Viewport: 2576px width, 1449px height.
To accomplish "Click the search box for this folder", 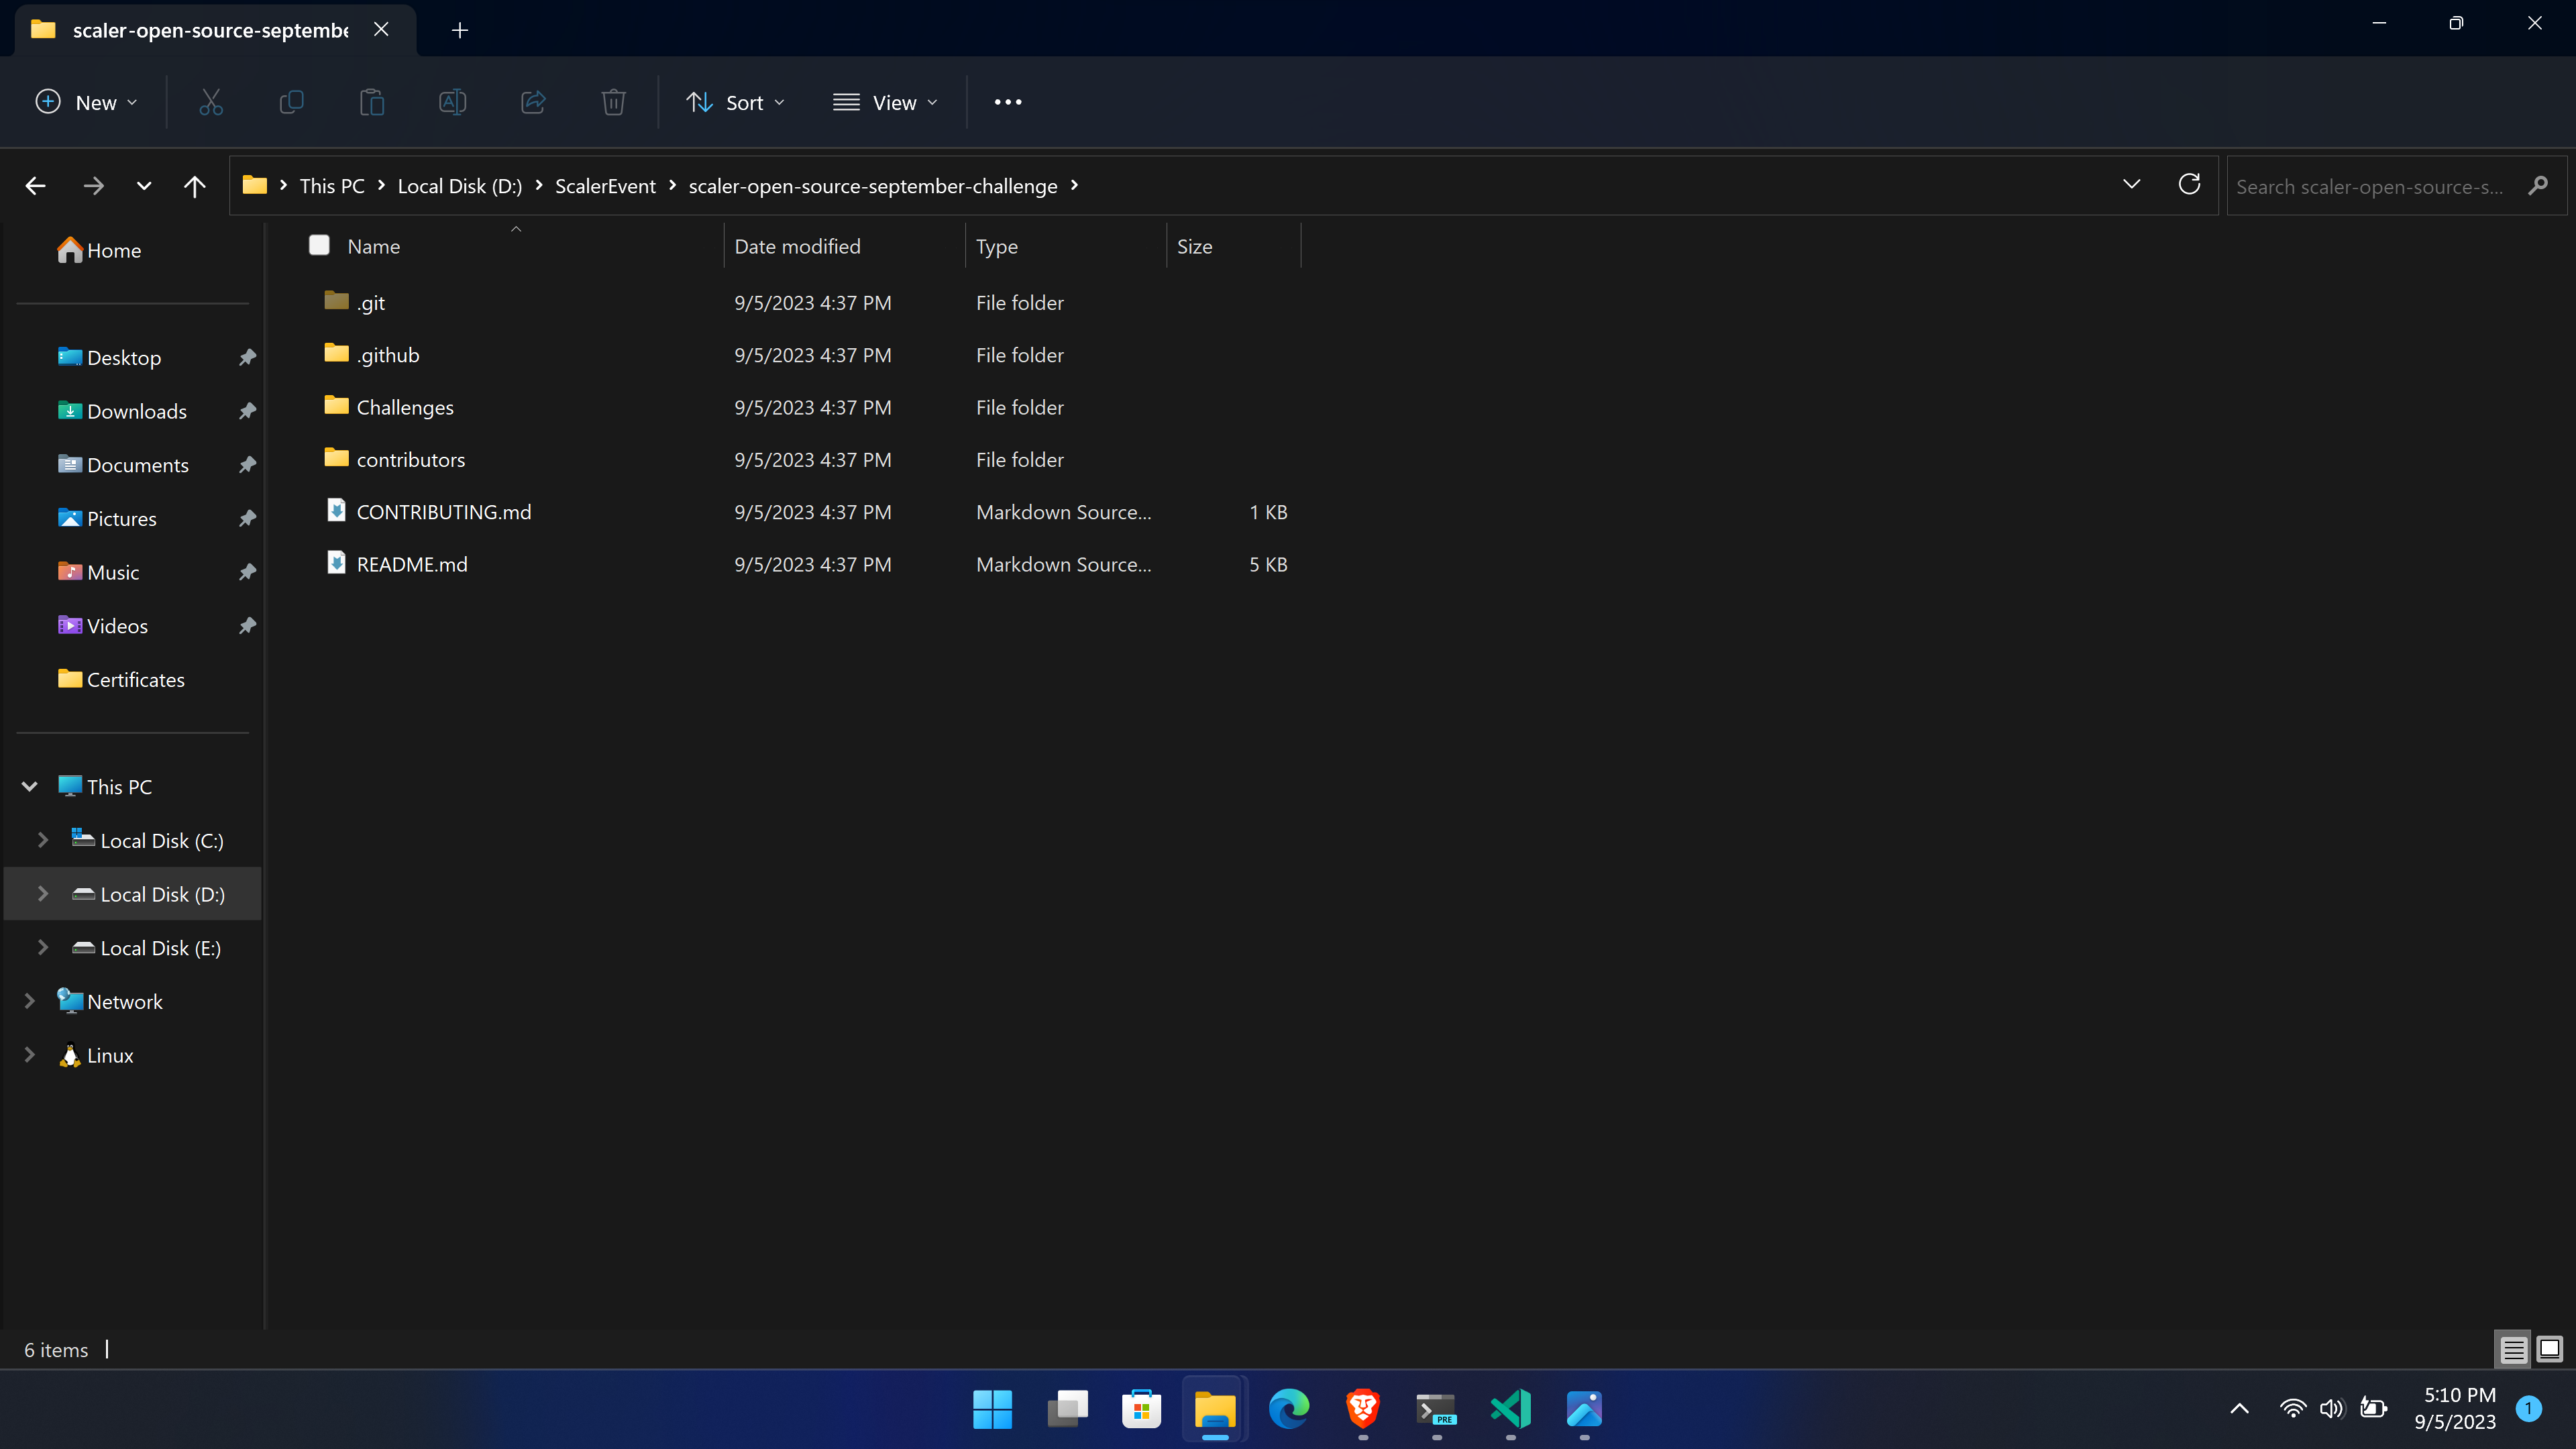I will point(2370,186).
